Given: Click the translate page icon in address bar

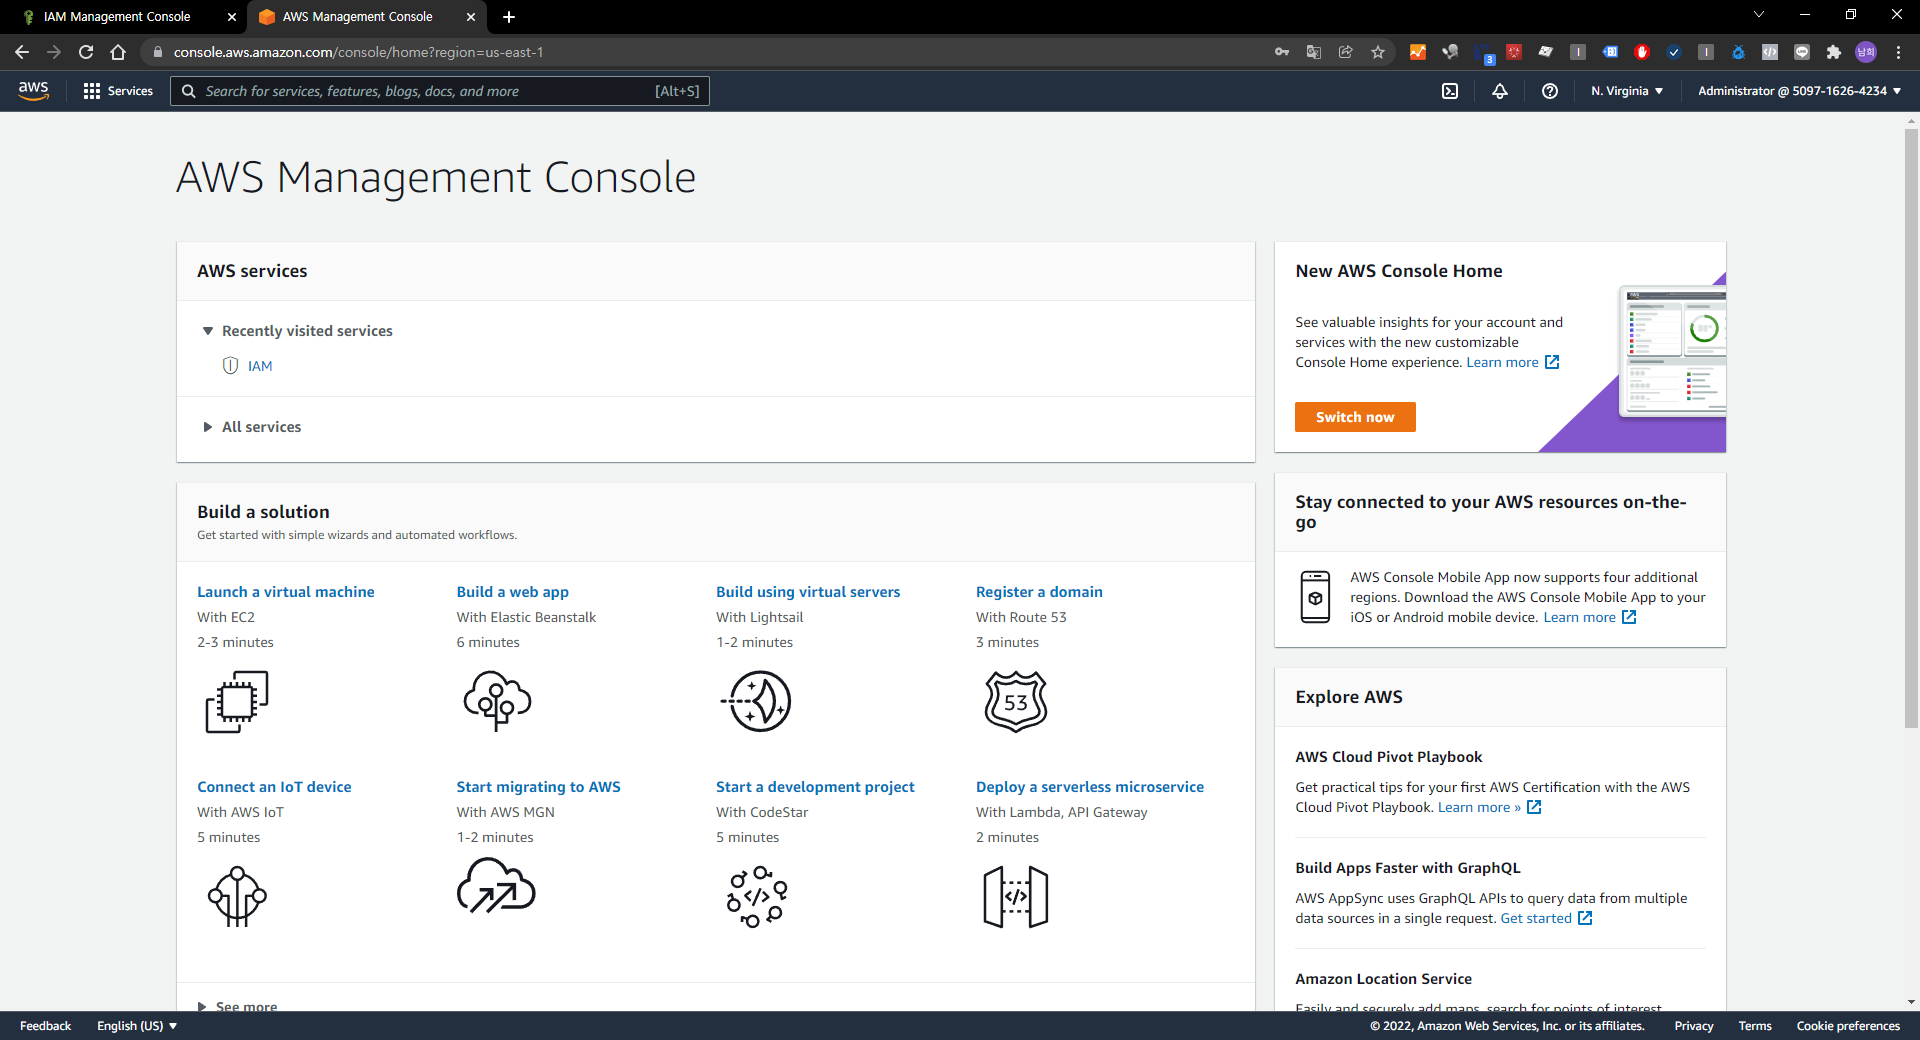Looking at the screenshot, I should 1314,52.
